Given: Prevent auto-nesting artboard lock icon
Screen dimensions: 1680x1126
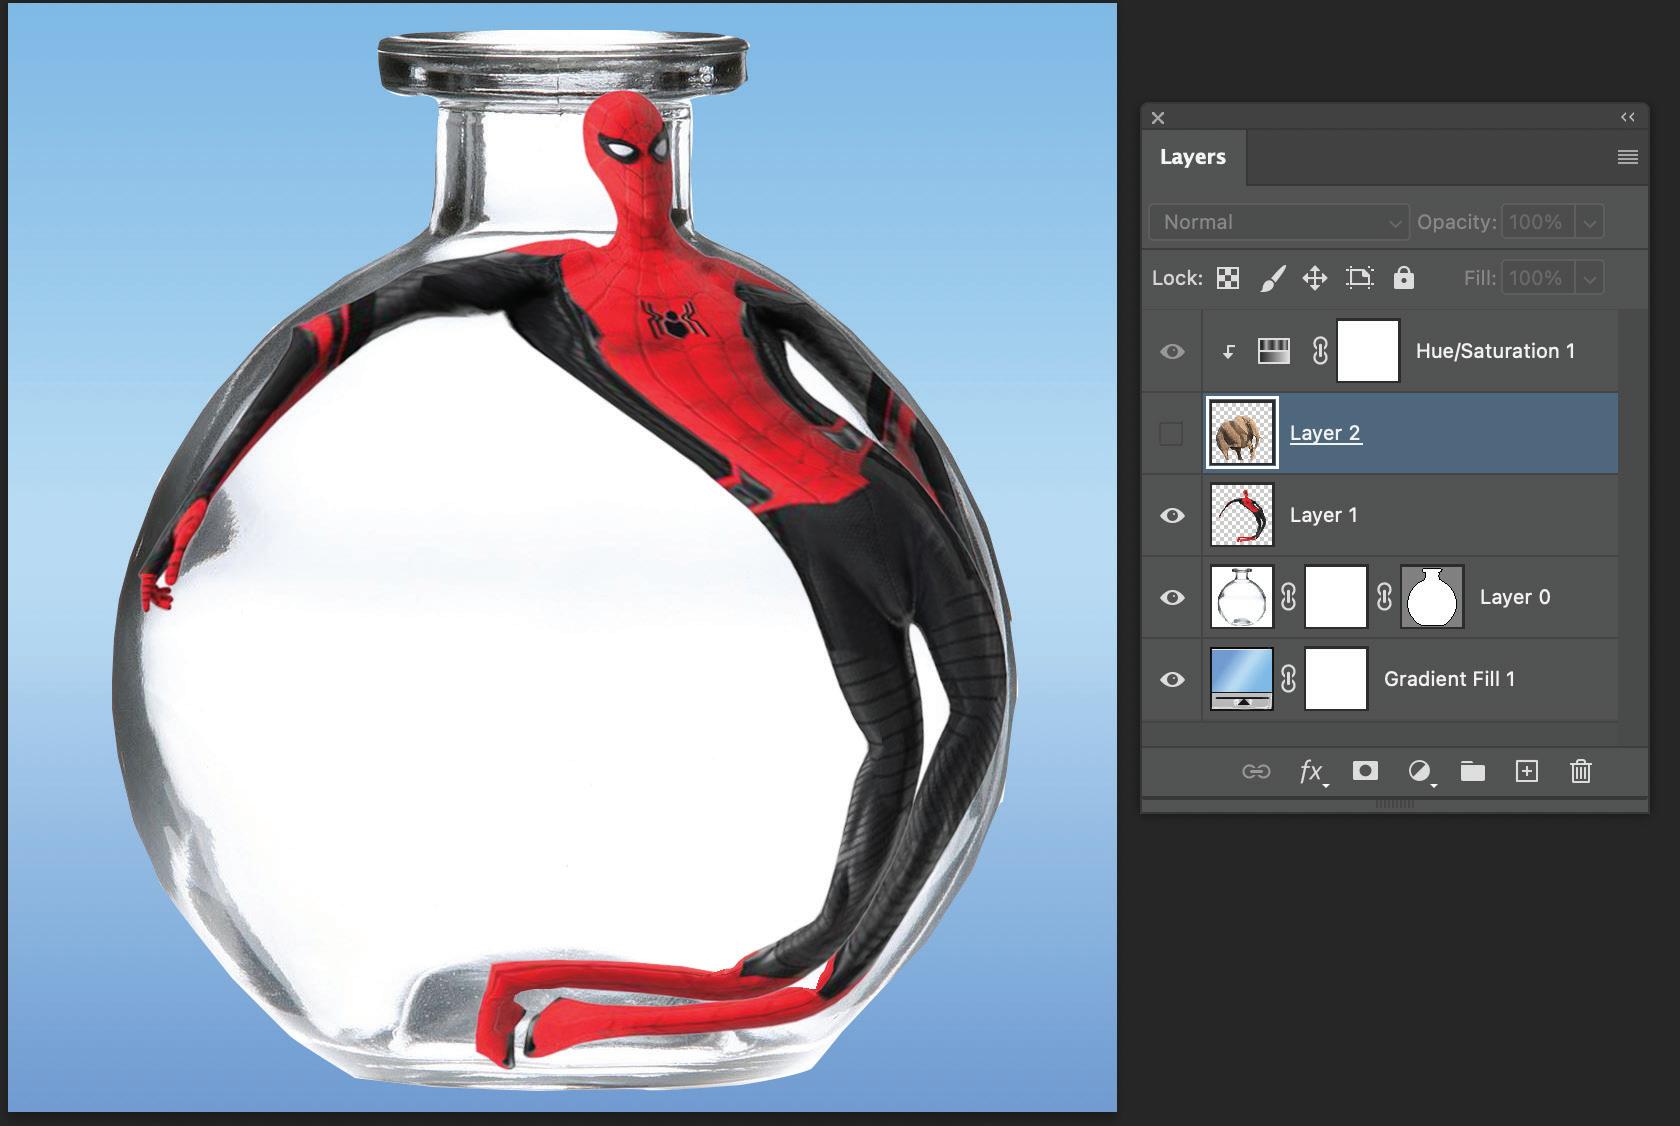Looking at the screenshot, I should click(x=1360, y=278).
